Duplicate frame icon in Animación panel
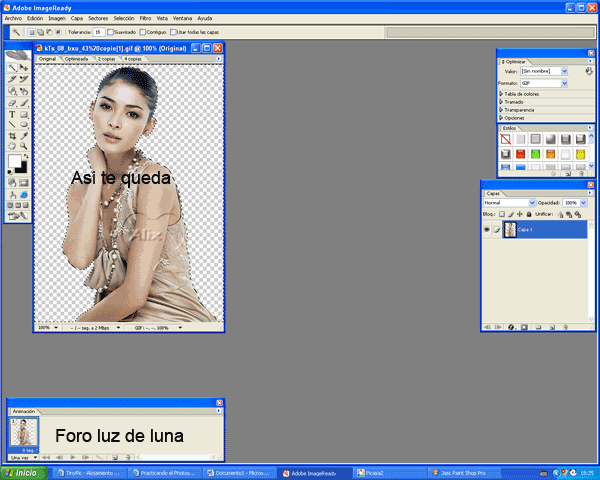Screen dimensions: 600x480 [x=115, y=457]
